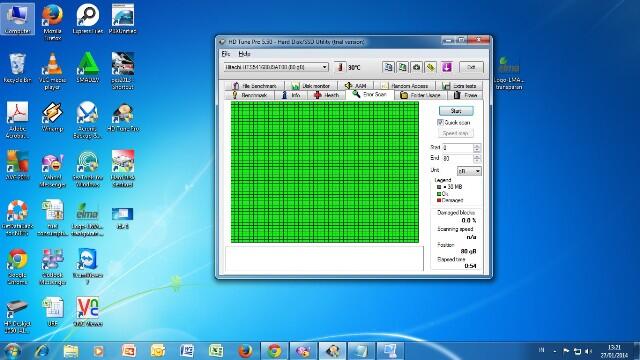Click the green Ok legend swatch
The width and height of the screenshot is (640, 360).
click(439, 194)
